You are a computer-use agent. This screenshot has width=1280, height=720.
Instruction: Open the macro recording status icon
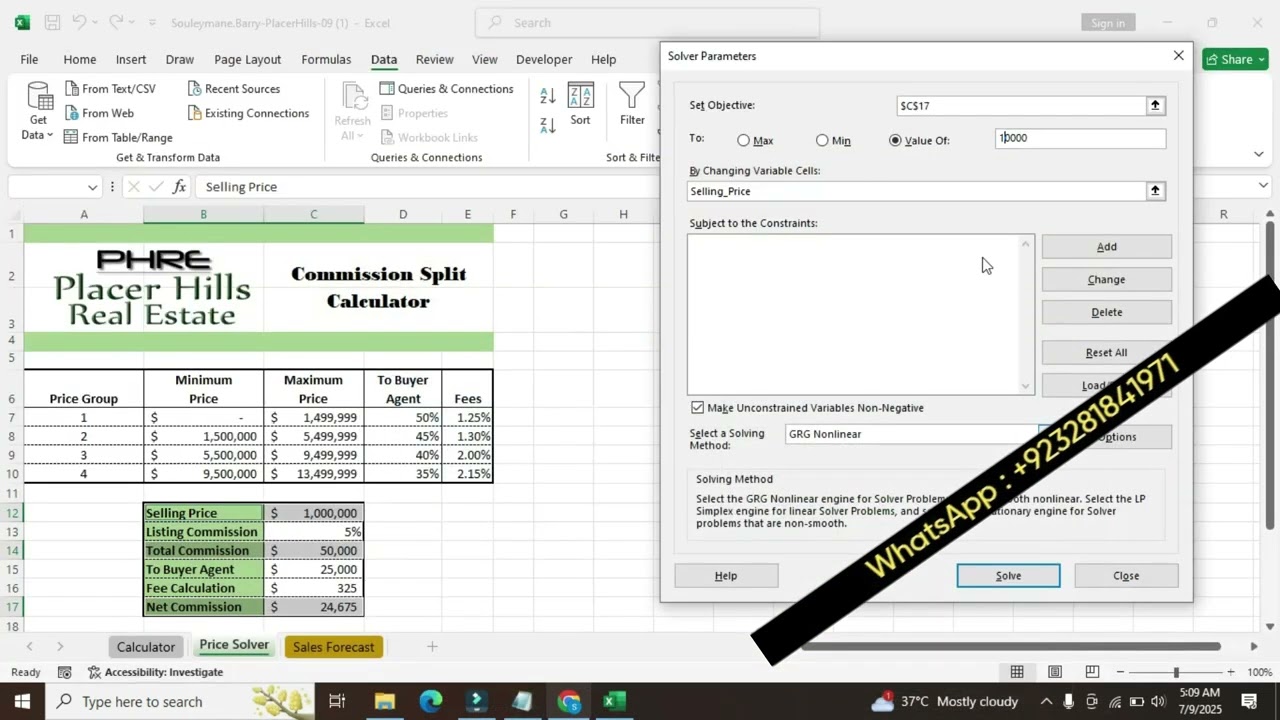click(x=65, y=672)
